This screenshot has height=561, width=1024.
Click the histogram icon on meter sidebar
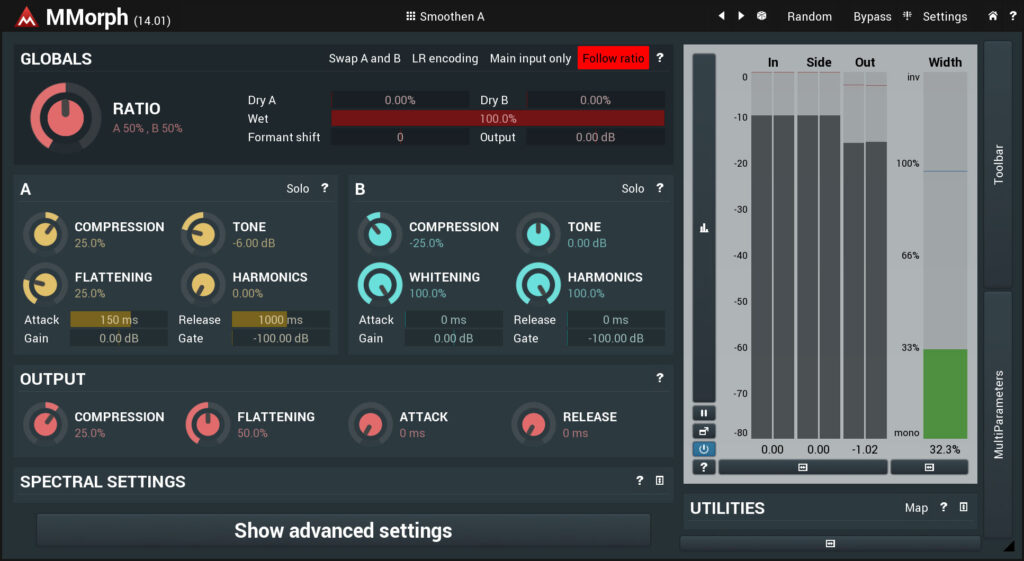(x=704, y=227)
